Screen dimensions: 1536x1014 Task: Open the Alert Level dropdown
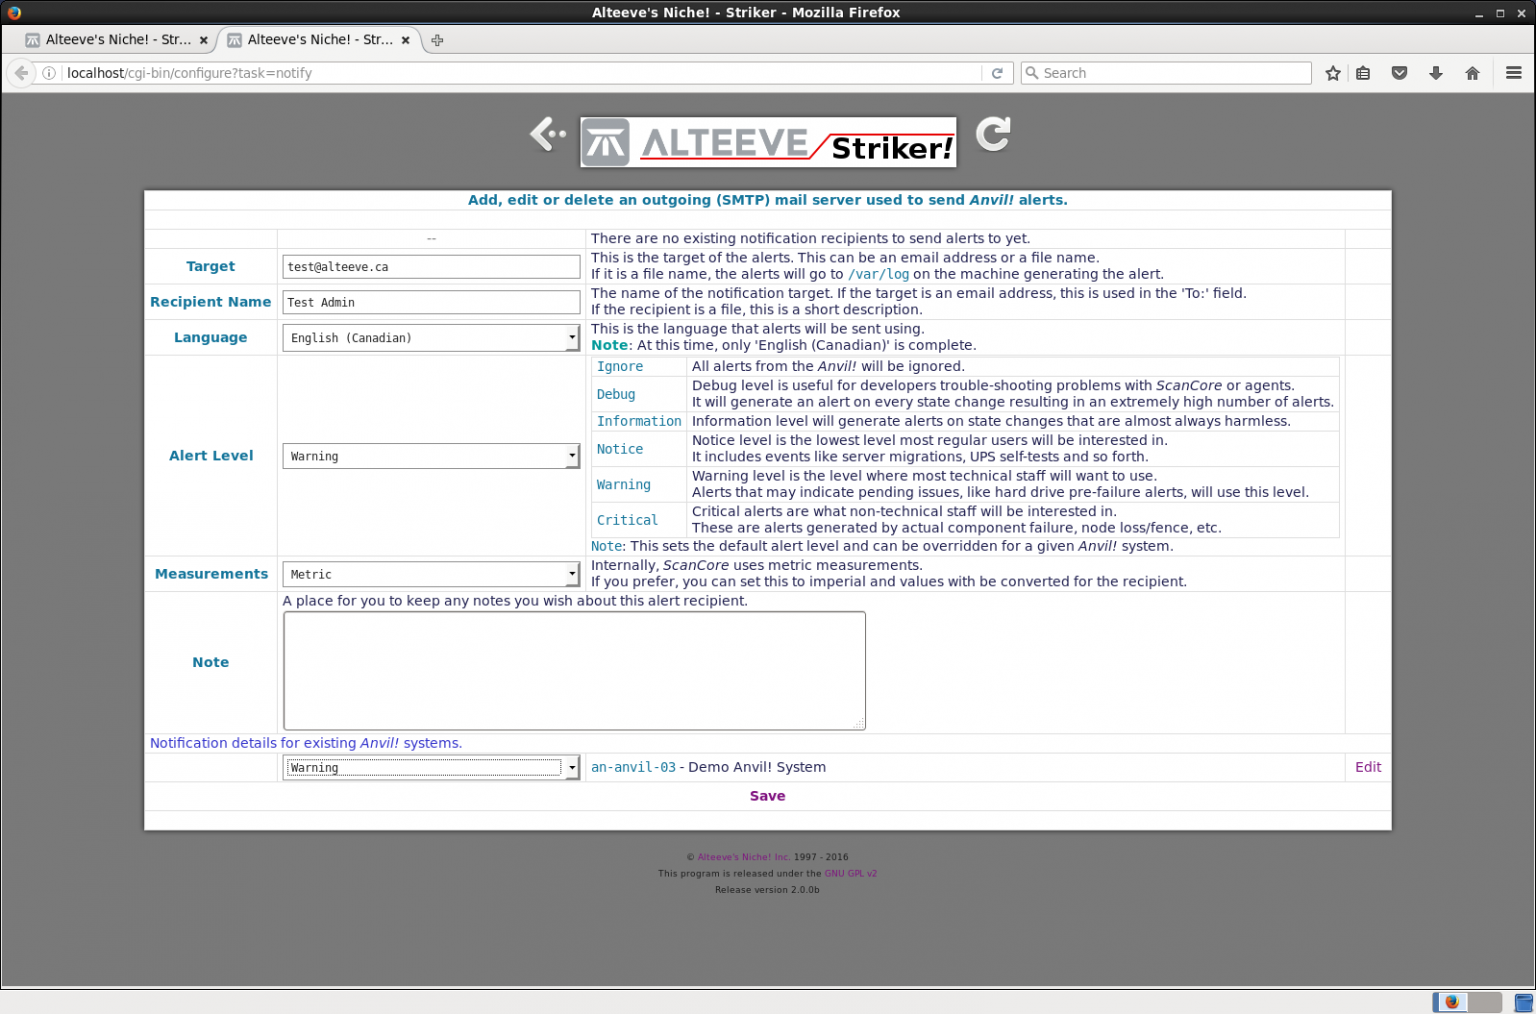click(x=431, y=456)
